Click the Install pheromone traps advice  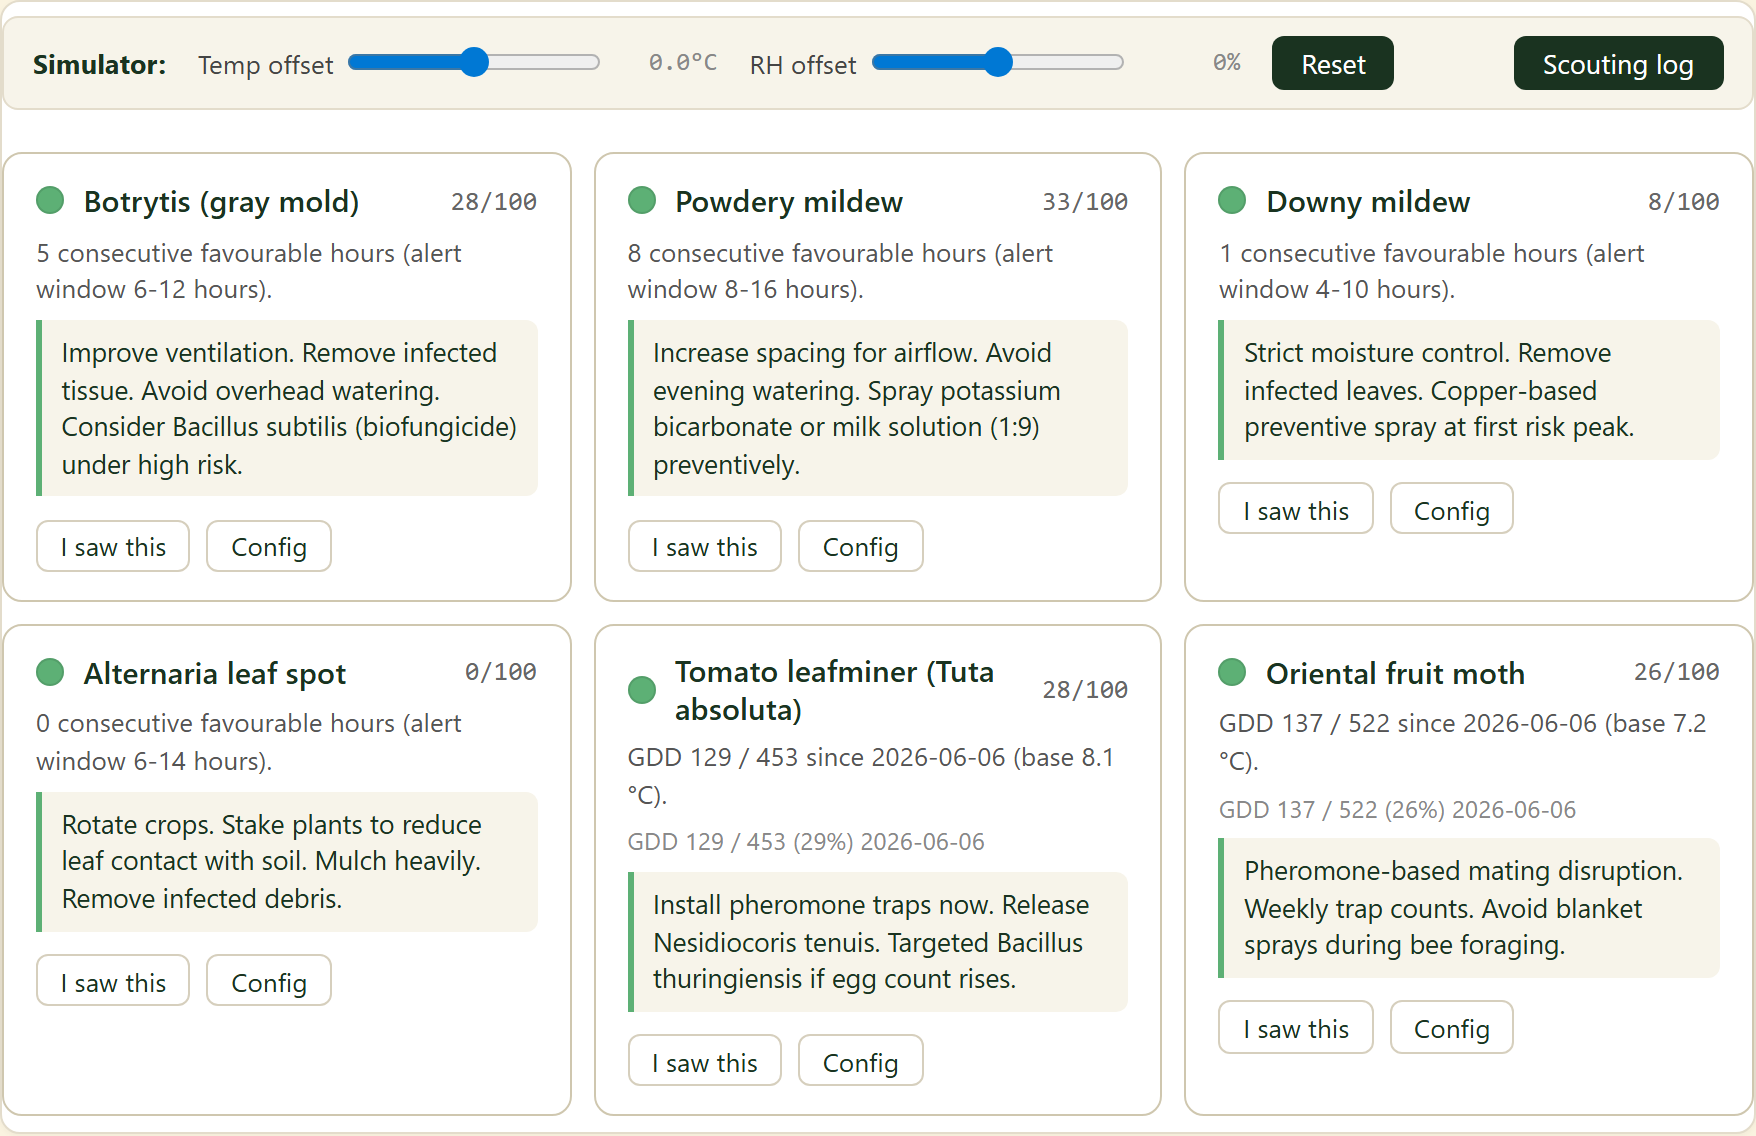coord(878,942)
